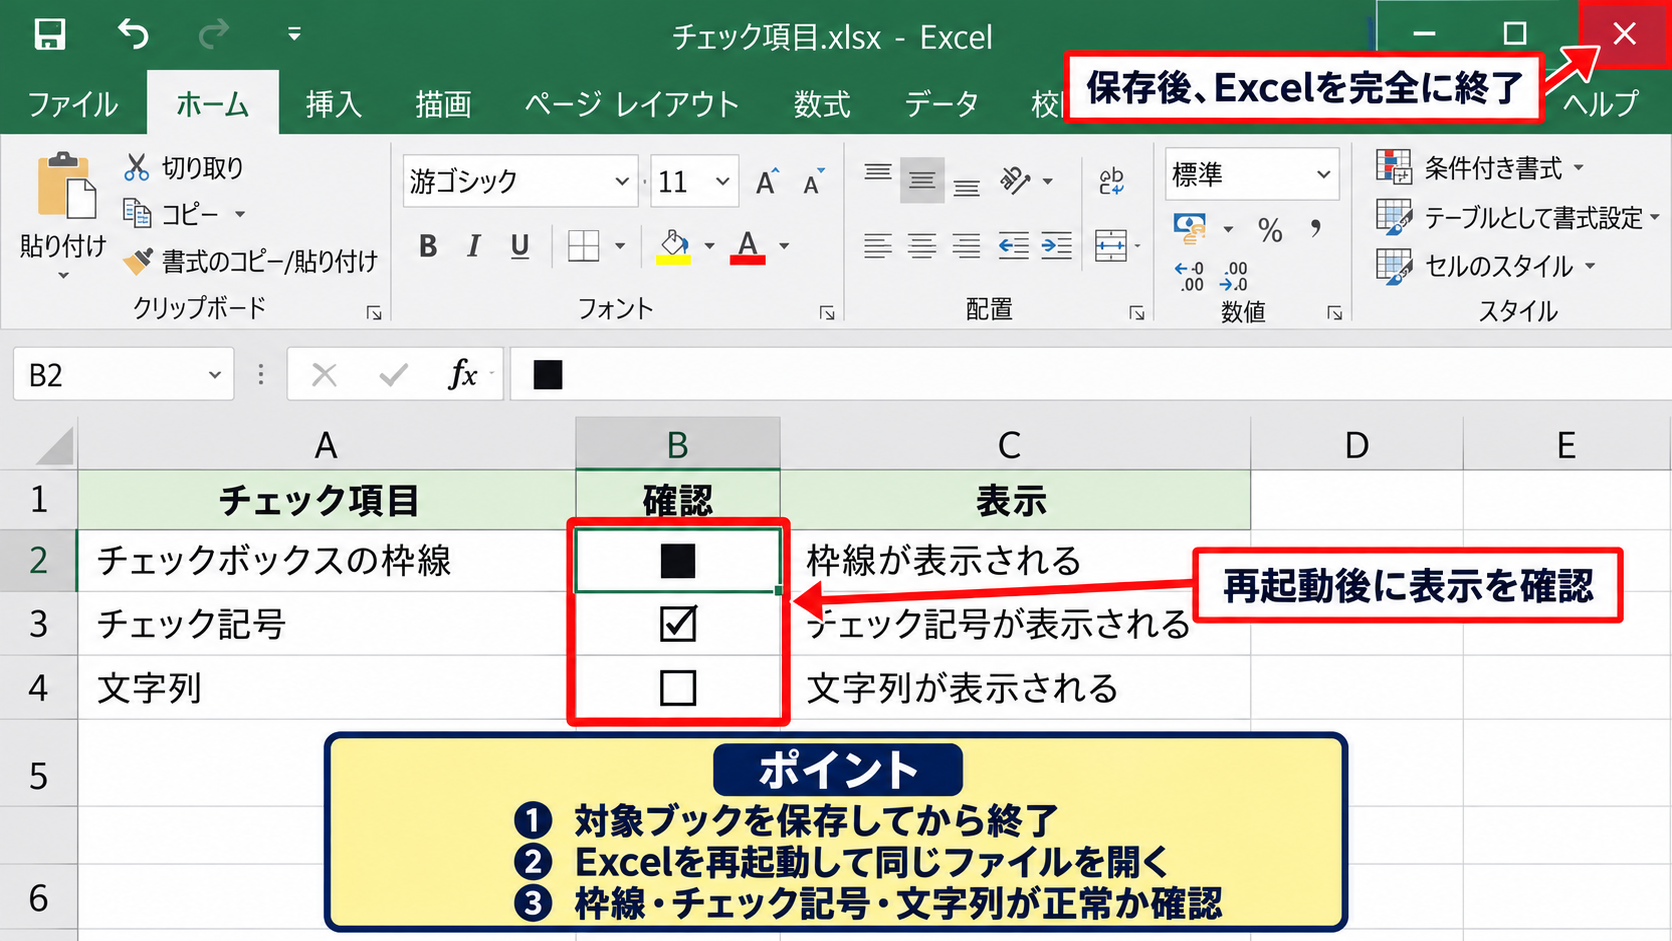Viewport: 1672px width, 941px height.
Task: Open Quick Access Toolbar customize arrow
Action: click(294, 34)
